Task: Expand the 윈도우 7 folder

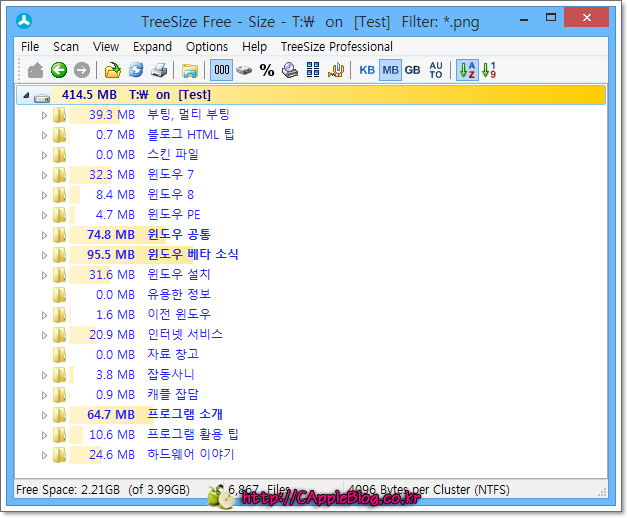Action: click(x=44, y=175)
